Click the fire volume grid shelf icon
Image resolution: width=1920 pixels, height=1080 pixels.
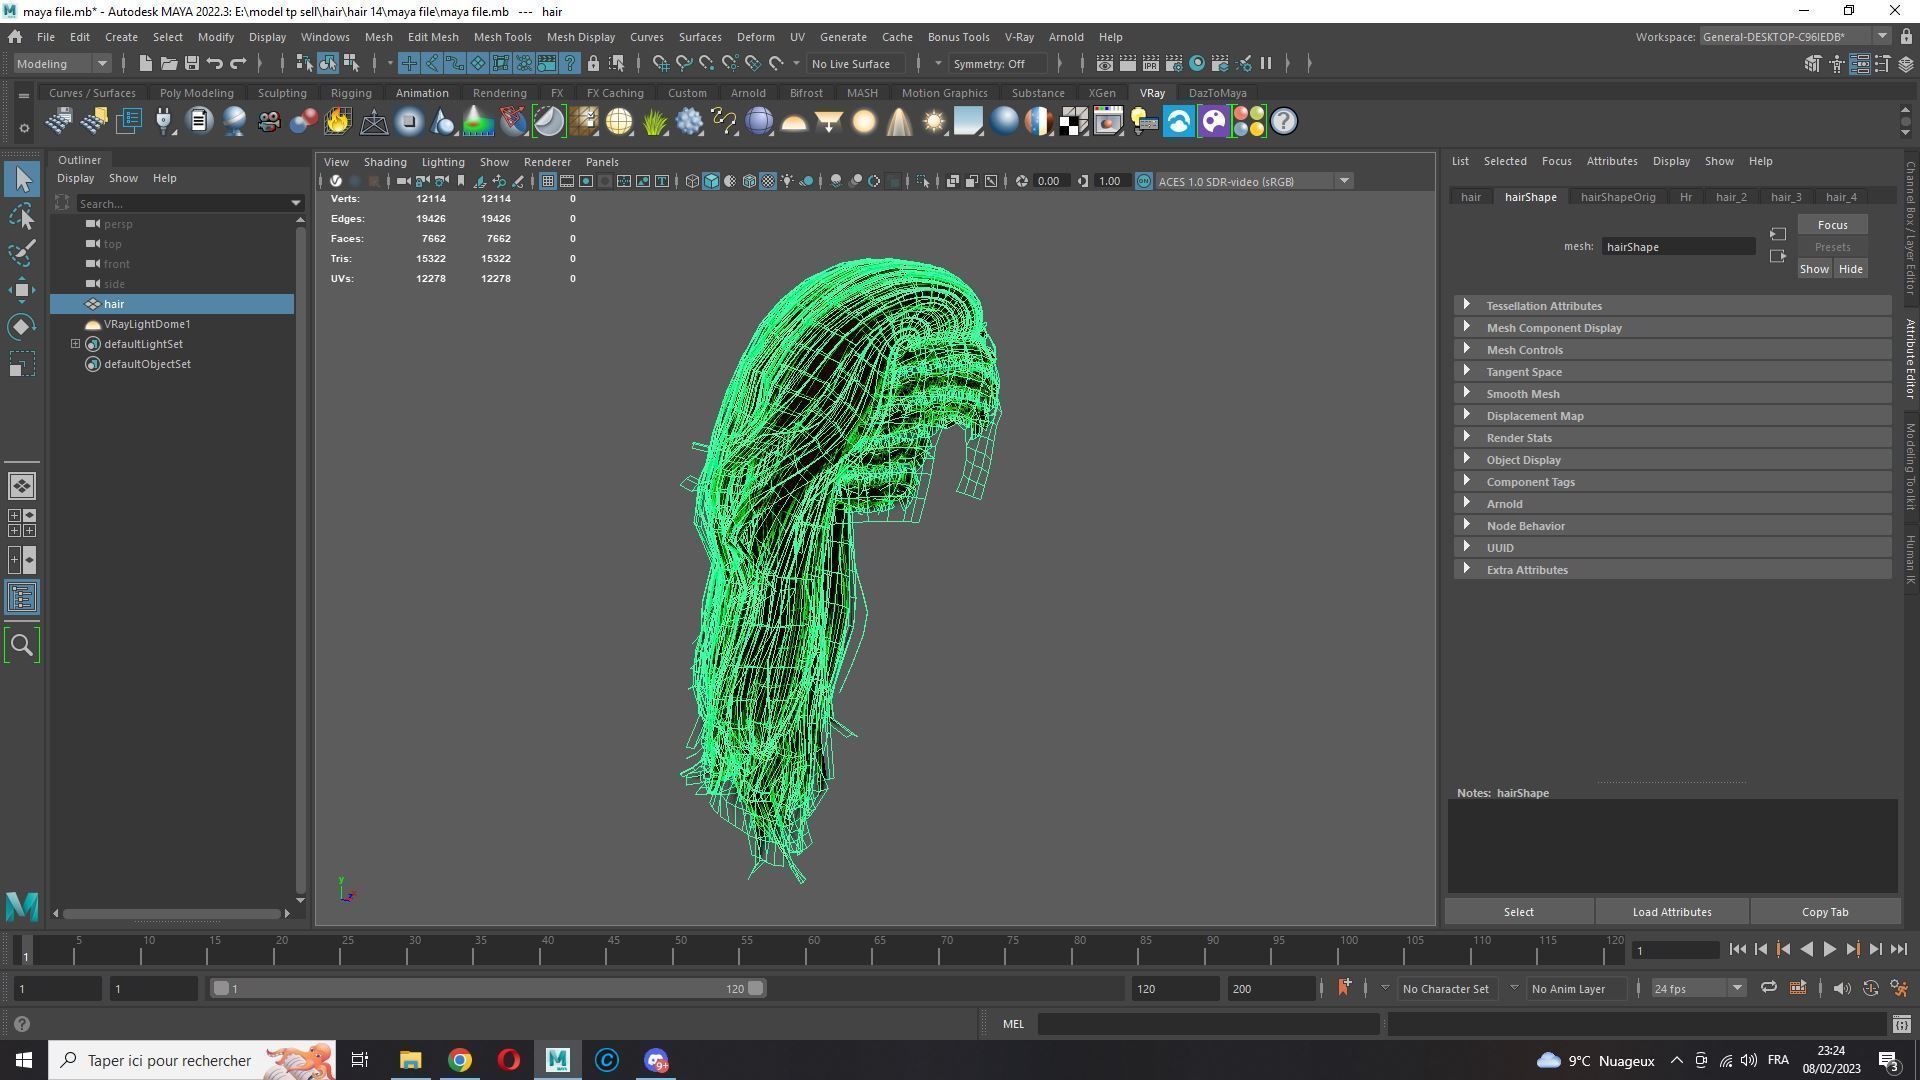338,122
